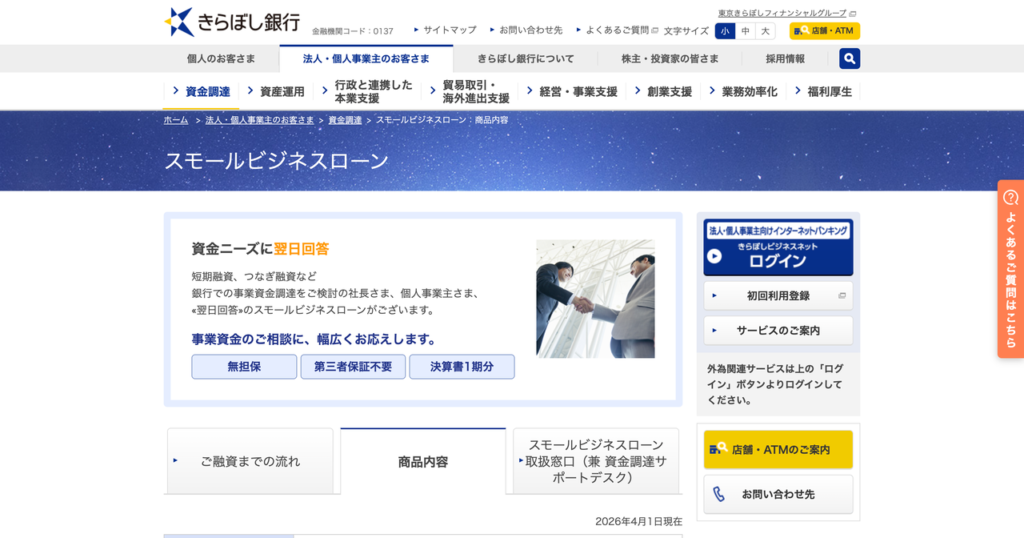This screenshot has height=538, width=1024.
Task: Click 法人・個人事業主のお客さま breadcrumb
Action: click(x=259, y=120)
